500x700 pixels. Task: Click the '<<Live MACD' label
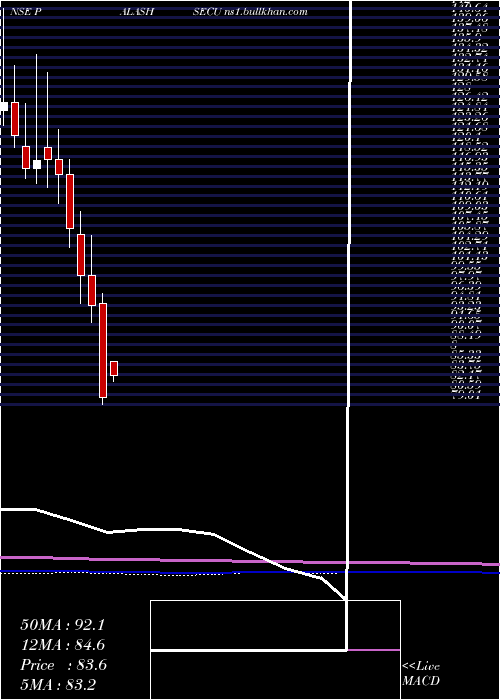point(421,674)
